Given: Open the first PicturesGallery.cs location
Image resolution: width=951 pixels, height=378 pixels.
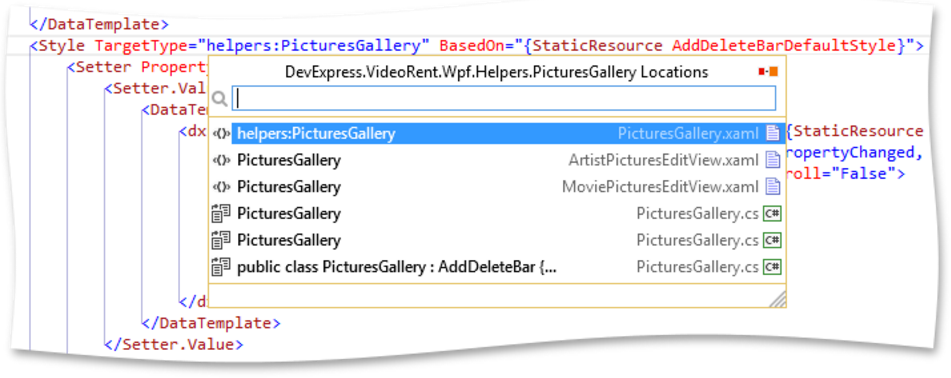Looking at the screenshot, I should point(496,213).
